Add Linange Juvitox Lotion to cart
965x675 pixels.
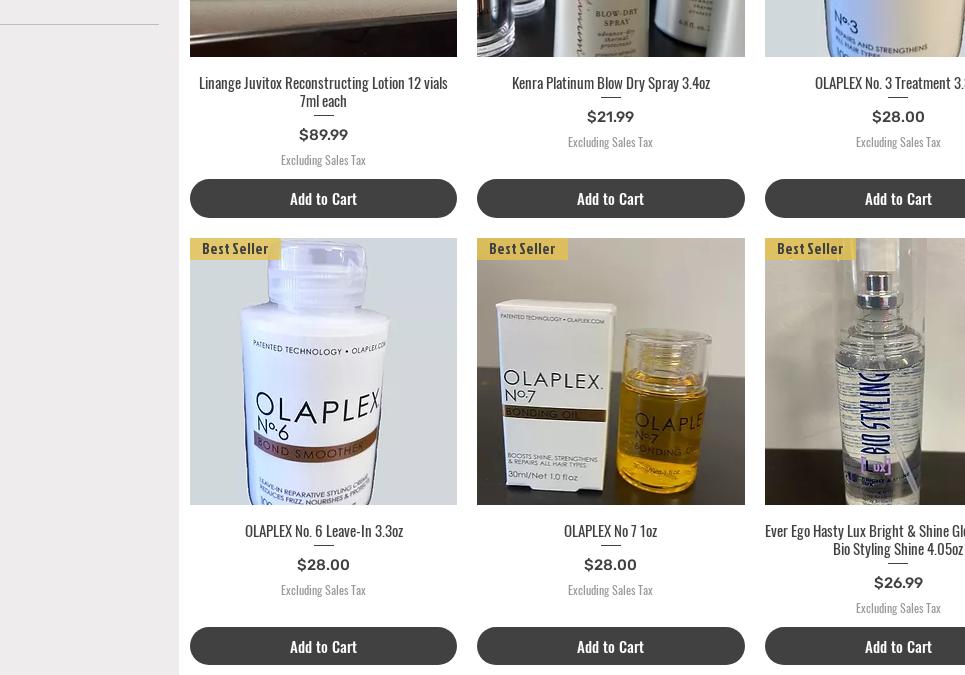[x=323, y=199]
